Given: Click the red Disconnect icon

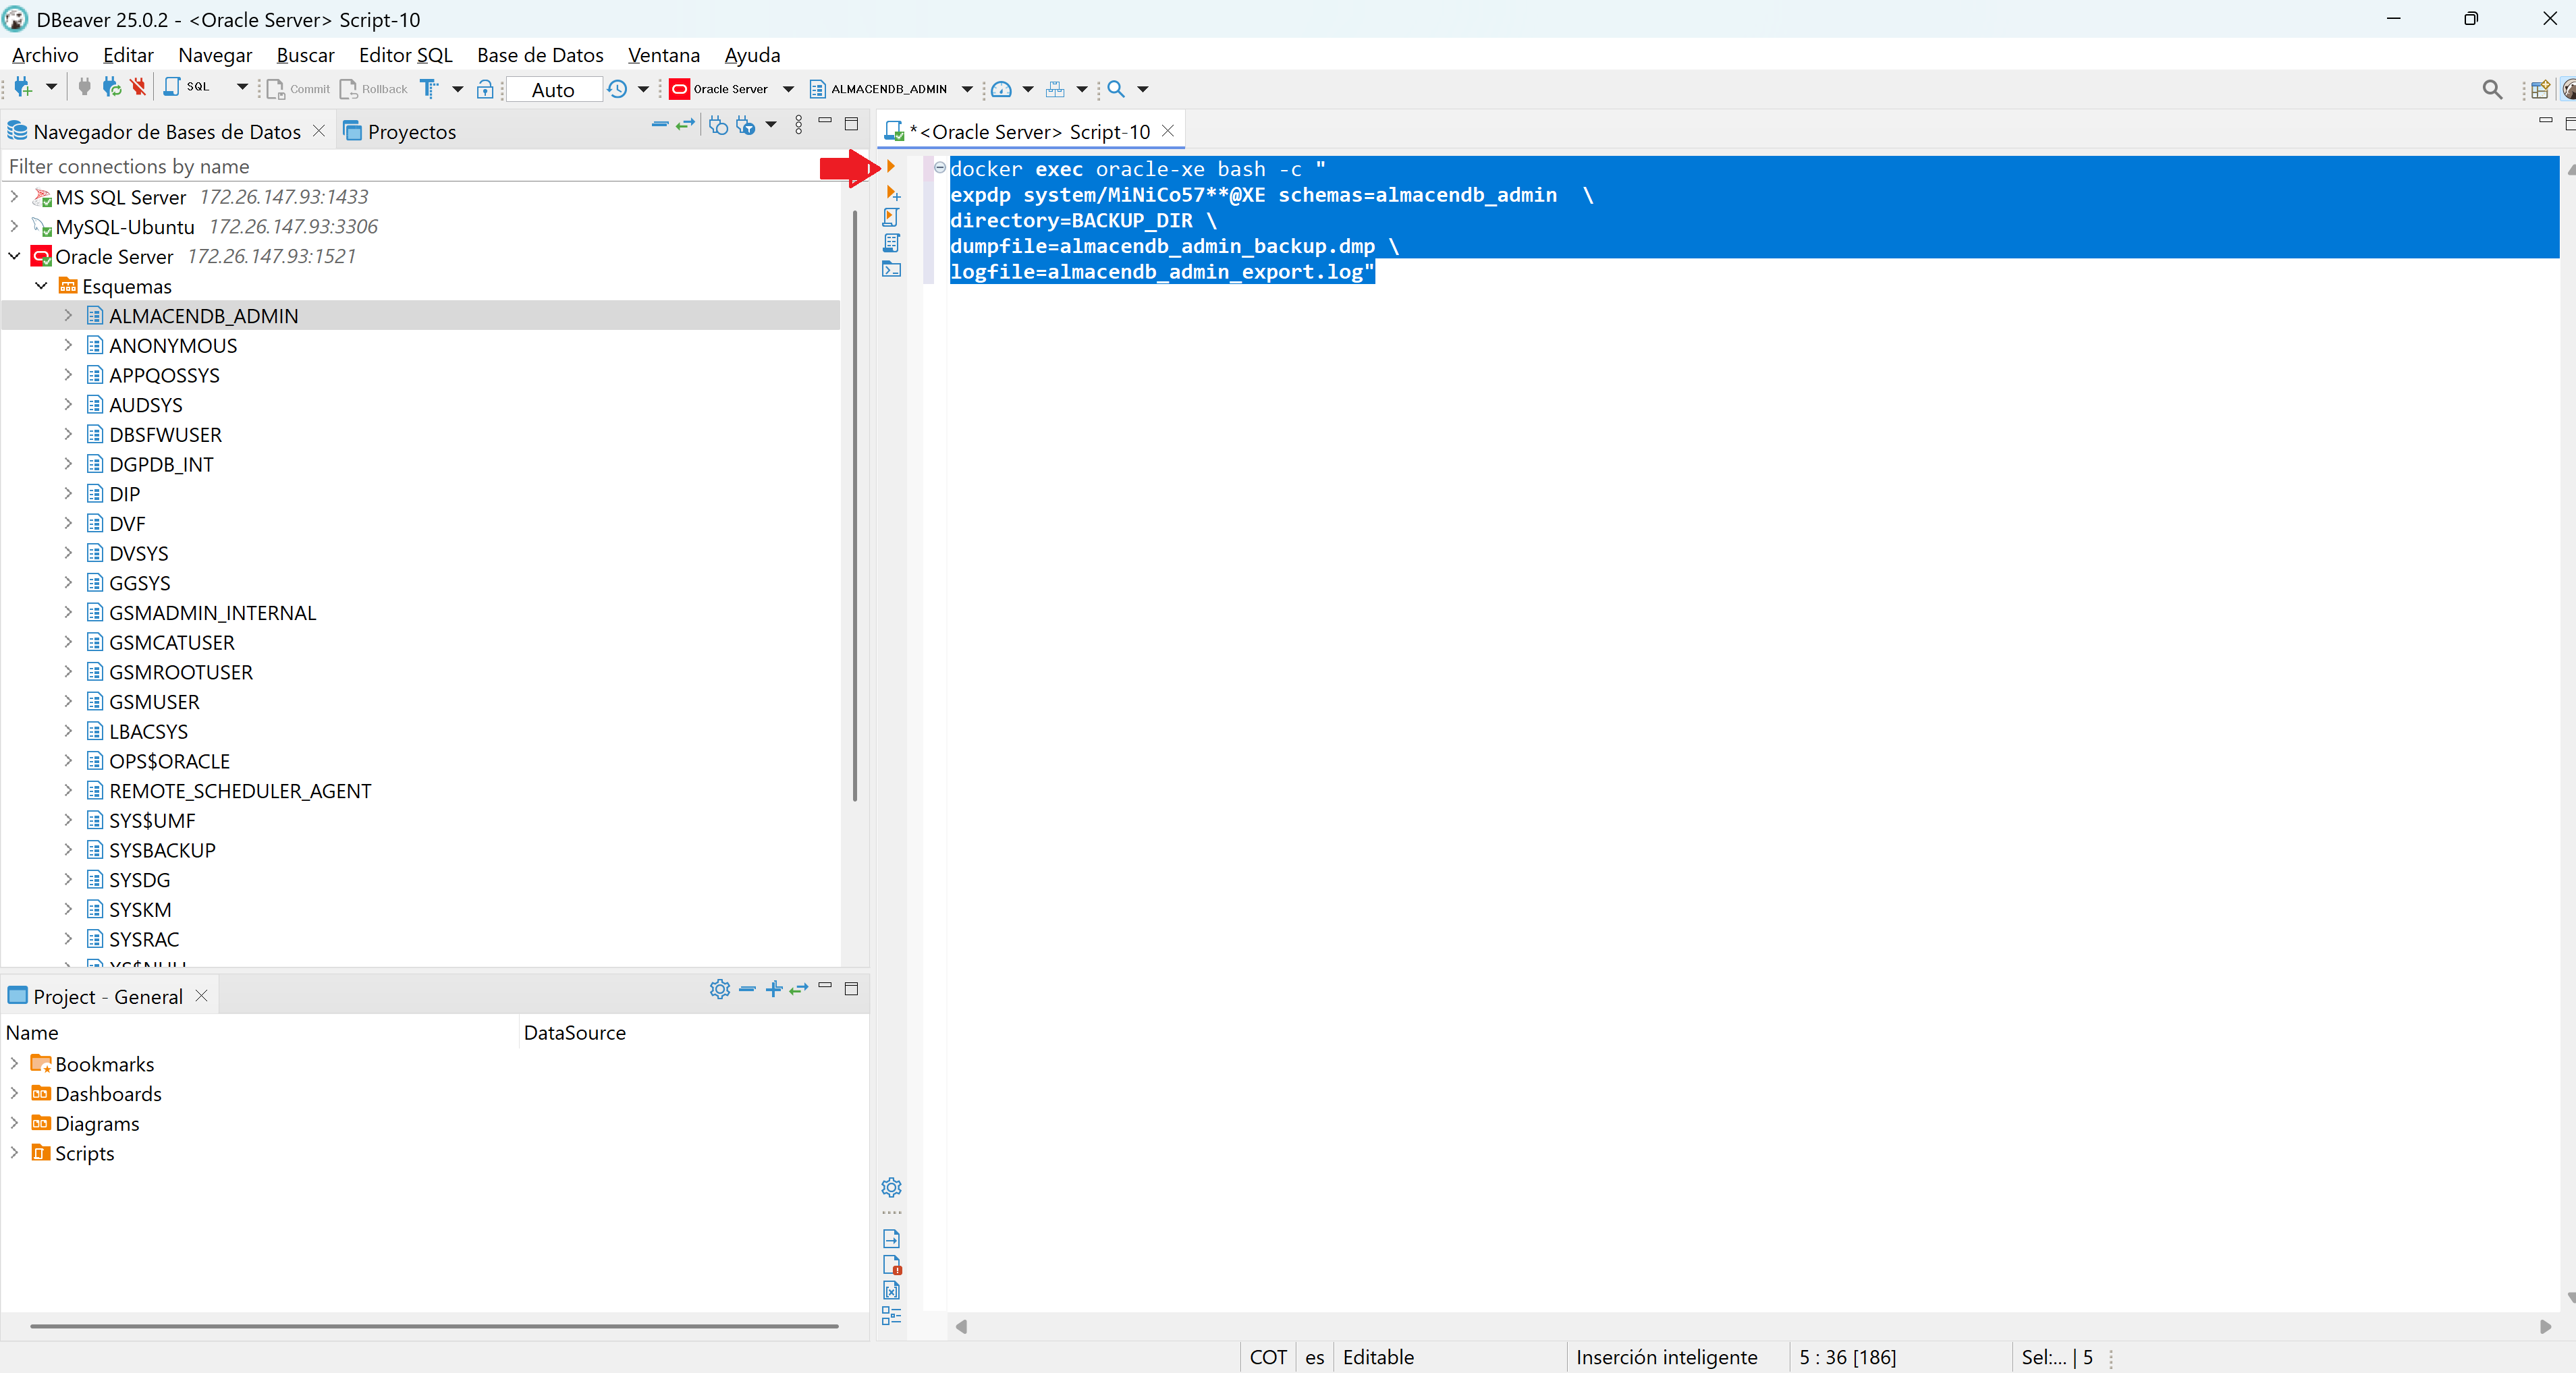Looking at the screenshot, I should coord(138,88).
